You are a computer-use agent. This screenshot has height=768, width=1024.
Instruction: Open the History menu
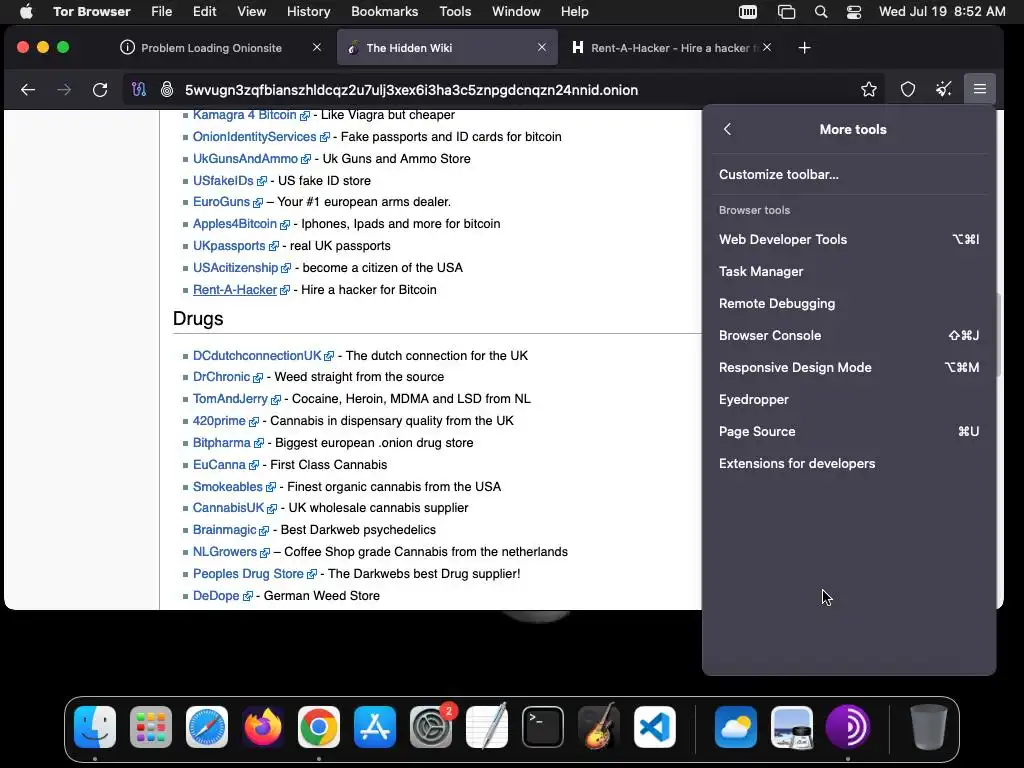[x=308, y=12]
